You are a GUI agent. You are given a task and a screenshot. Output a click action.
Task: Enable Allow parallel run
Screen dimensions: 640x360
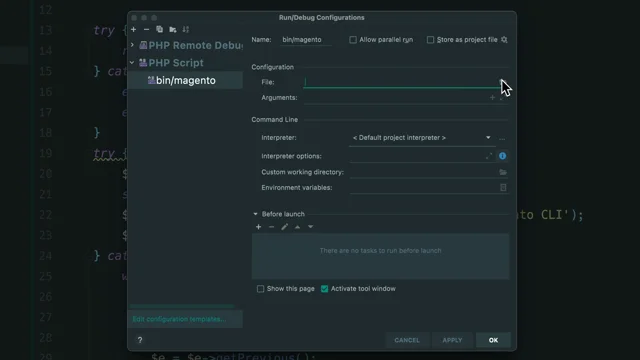coord(353,40)
